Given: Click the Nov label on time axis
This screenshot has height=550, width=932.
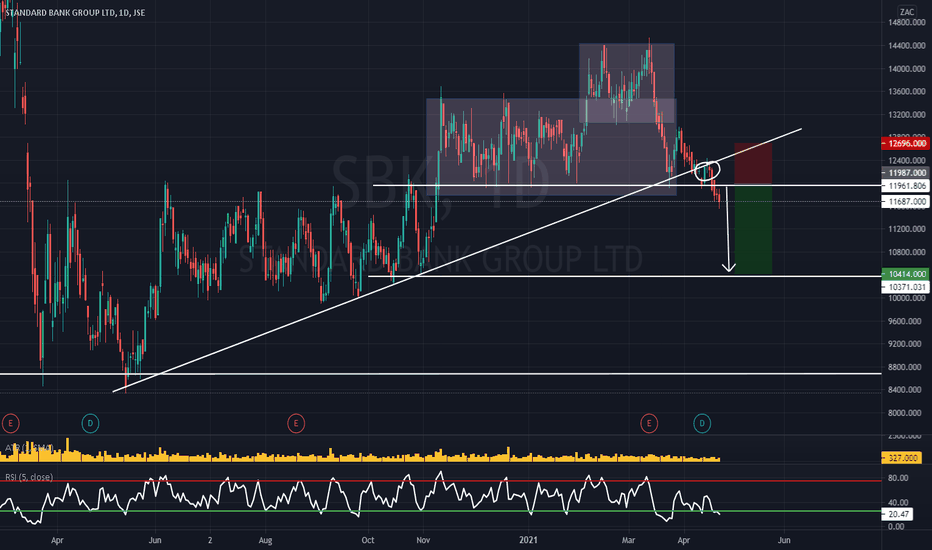Looking at the screenshot, I should click(423, 540).
